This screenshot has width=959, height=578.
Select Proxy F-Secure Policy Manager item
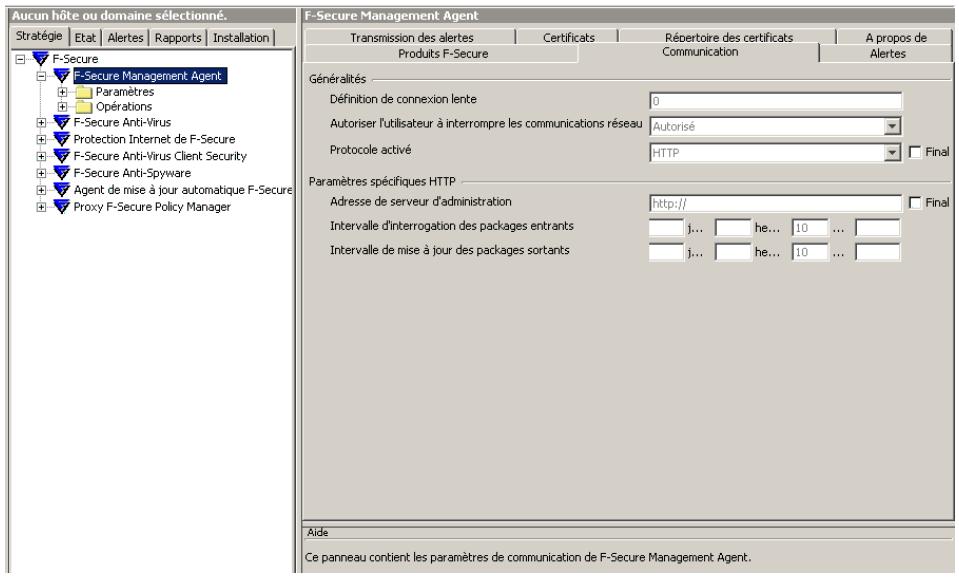click(152, 207)
